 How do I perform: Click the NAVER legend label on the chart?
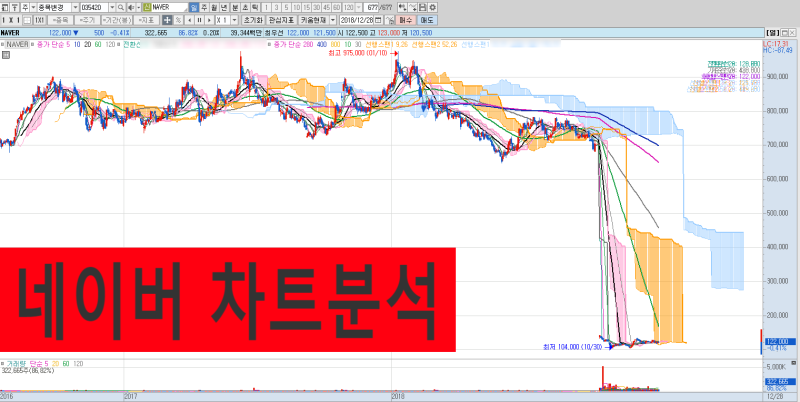(x=18, y=45)
